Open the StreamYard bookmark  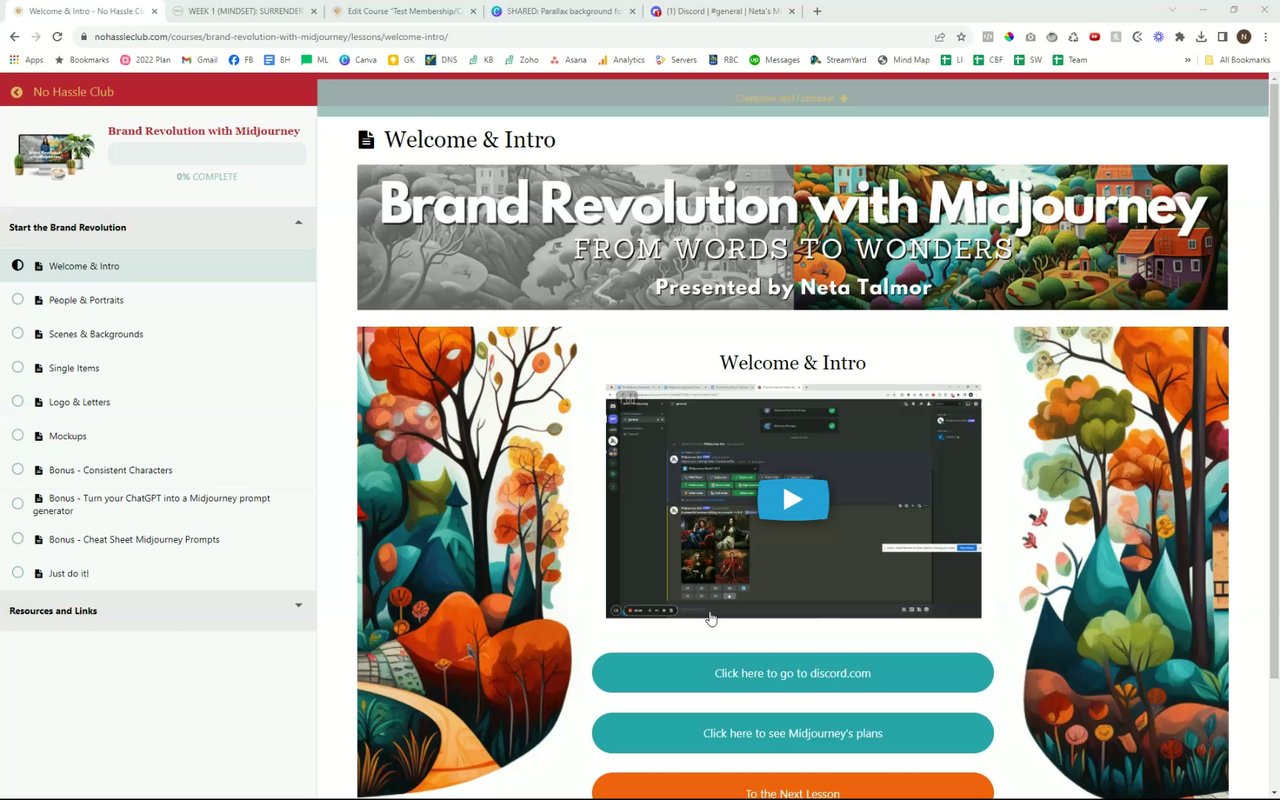point(838,60)
